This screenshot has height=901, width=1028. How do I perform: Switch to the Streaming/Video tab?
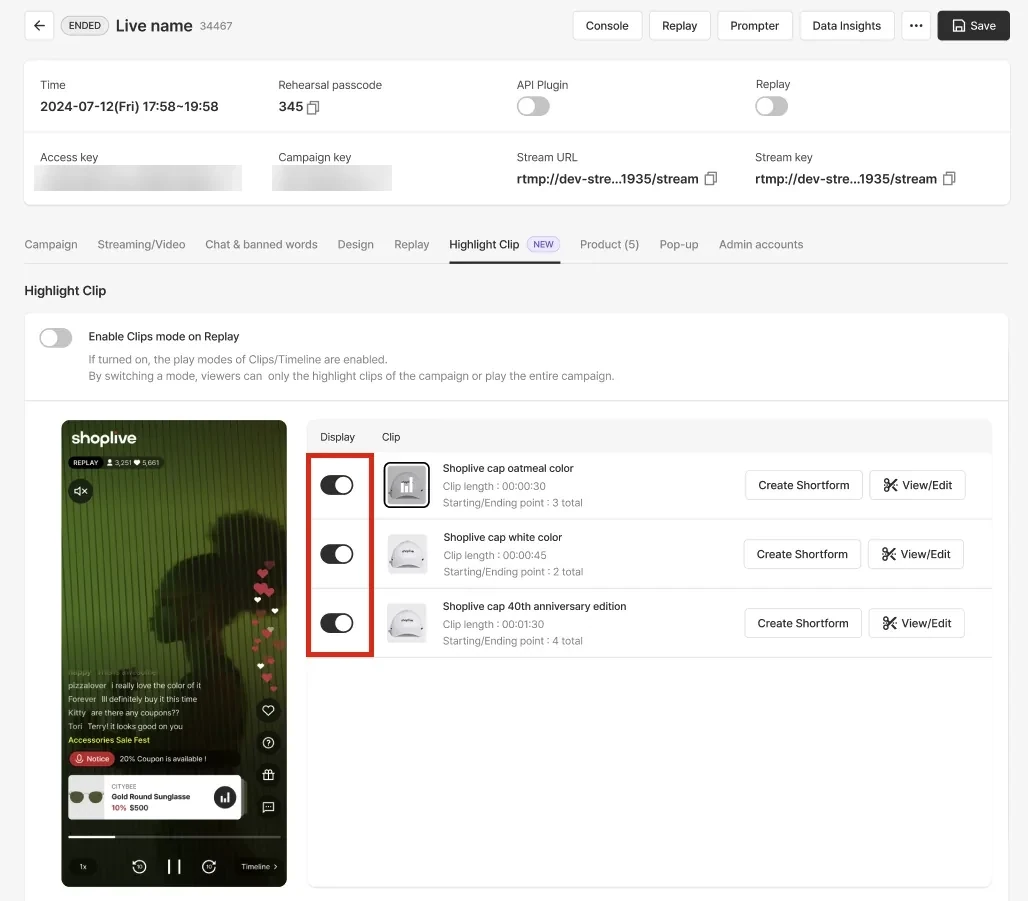142,245
